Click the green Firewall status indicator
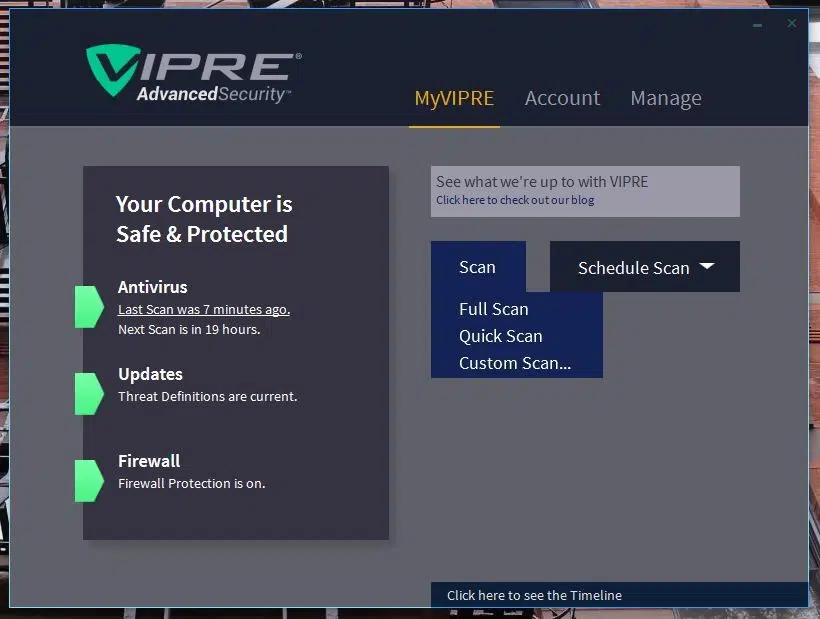This screenshot has height=619, width=820. coord(89,481)
